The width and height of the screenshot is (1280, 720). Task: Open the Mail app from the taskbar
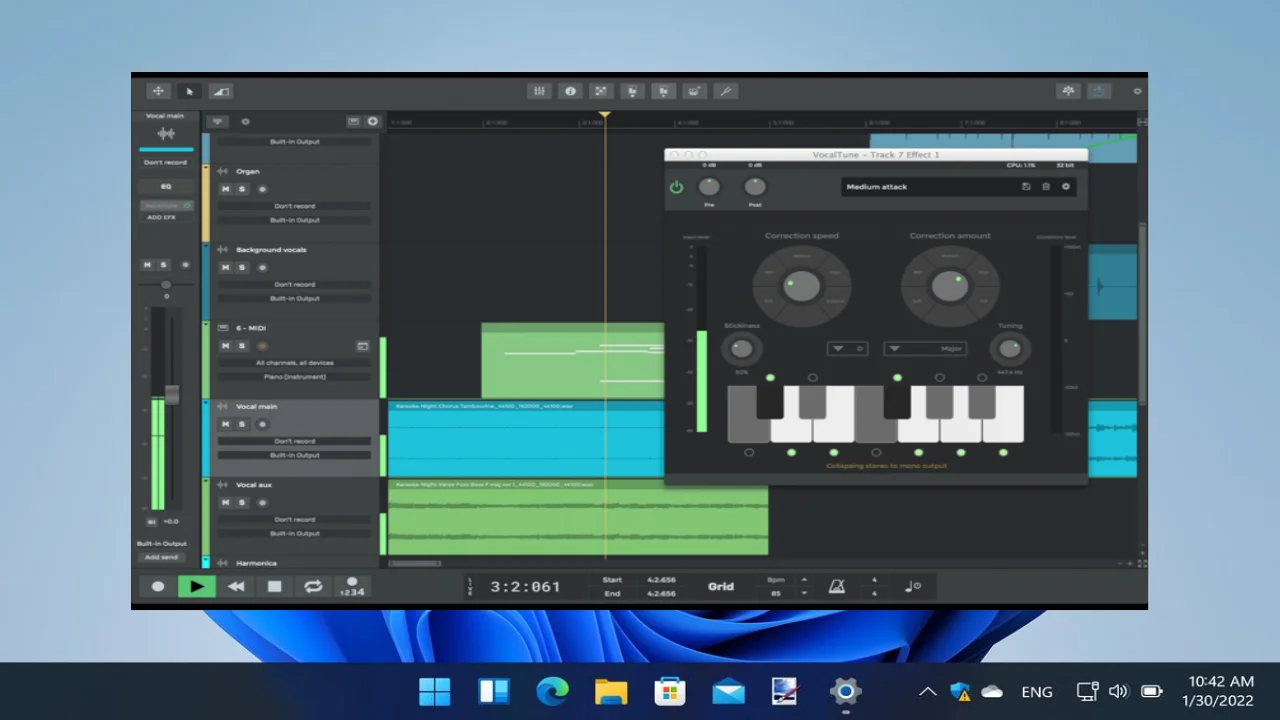tap(728, 691)
